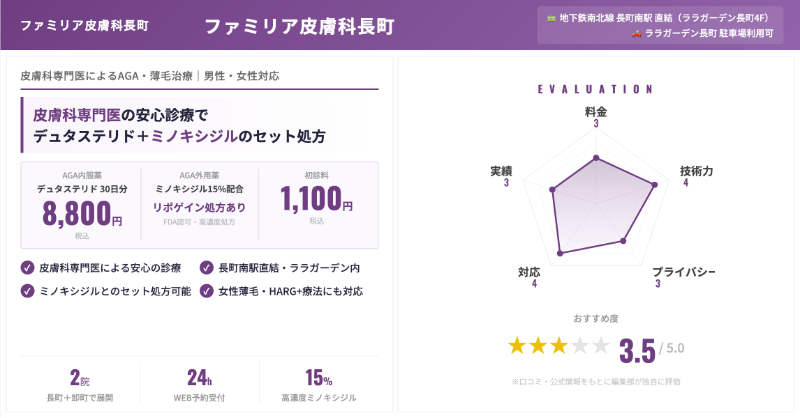Click the first gold rating star
This screenshot has height=418, width=800.
[x=517, y=346]
